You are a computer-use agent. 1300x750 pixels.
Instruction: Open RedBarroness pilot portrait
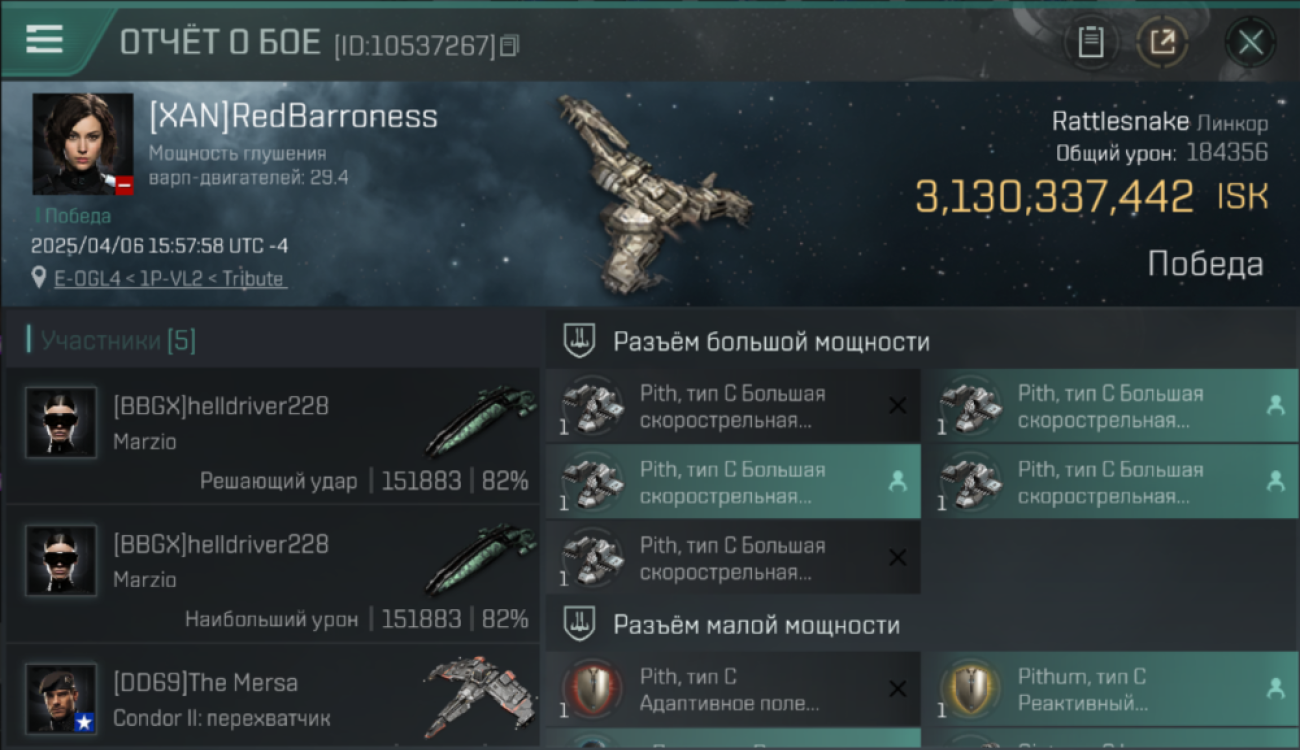(83, 144)
